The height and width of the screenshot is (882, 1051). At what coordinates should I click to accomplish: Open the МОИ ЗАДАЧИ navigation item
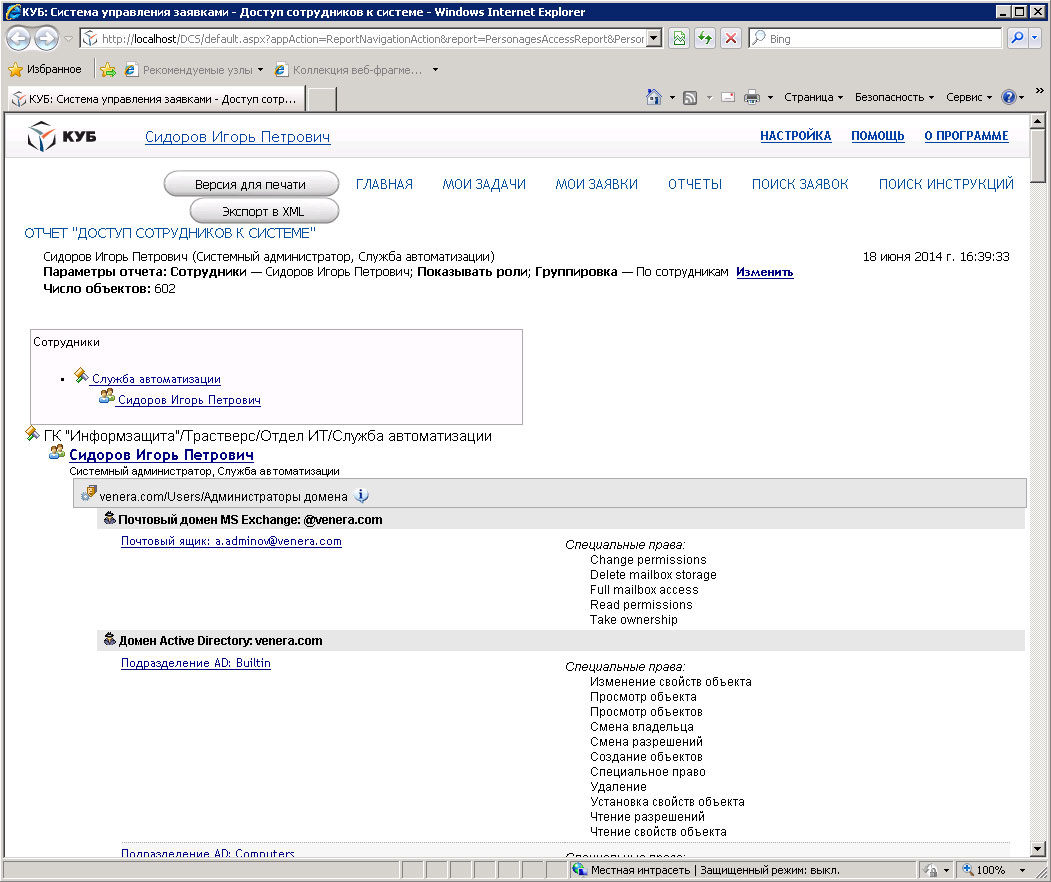pyautogui.click(x=484, y=184)
